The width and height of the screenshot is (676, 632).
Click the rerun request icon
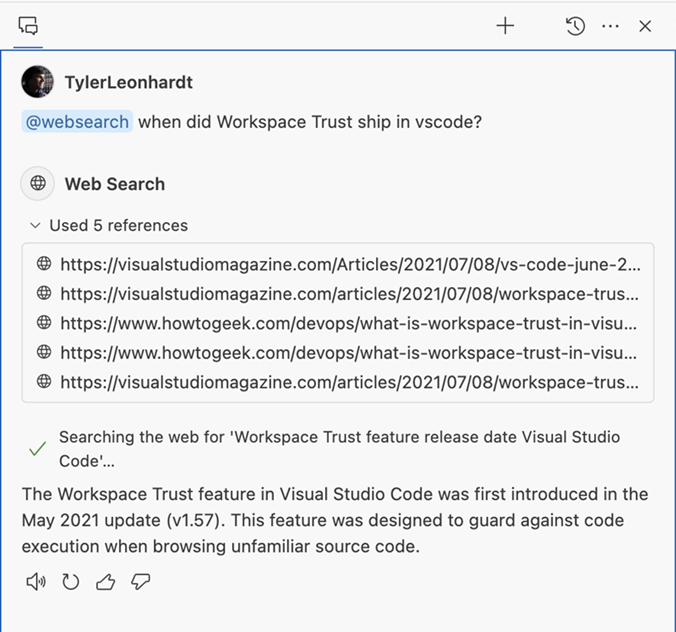pos(71,582)
